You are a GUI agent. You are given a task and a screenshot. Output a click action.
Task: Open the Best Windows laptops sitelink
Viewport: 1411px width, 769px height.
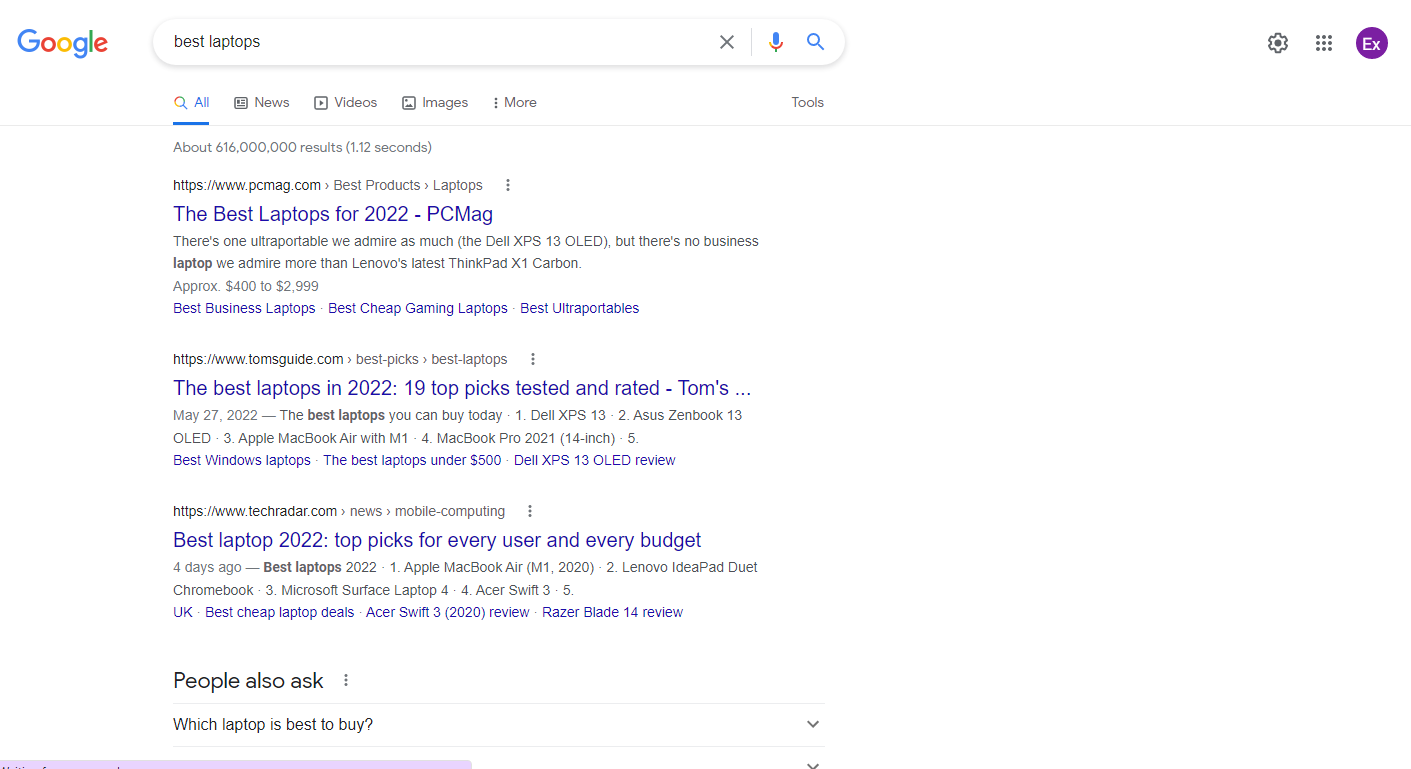242,460
